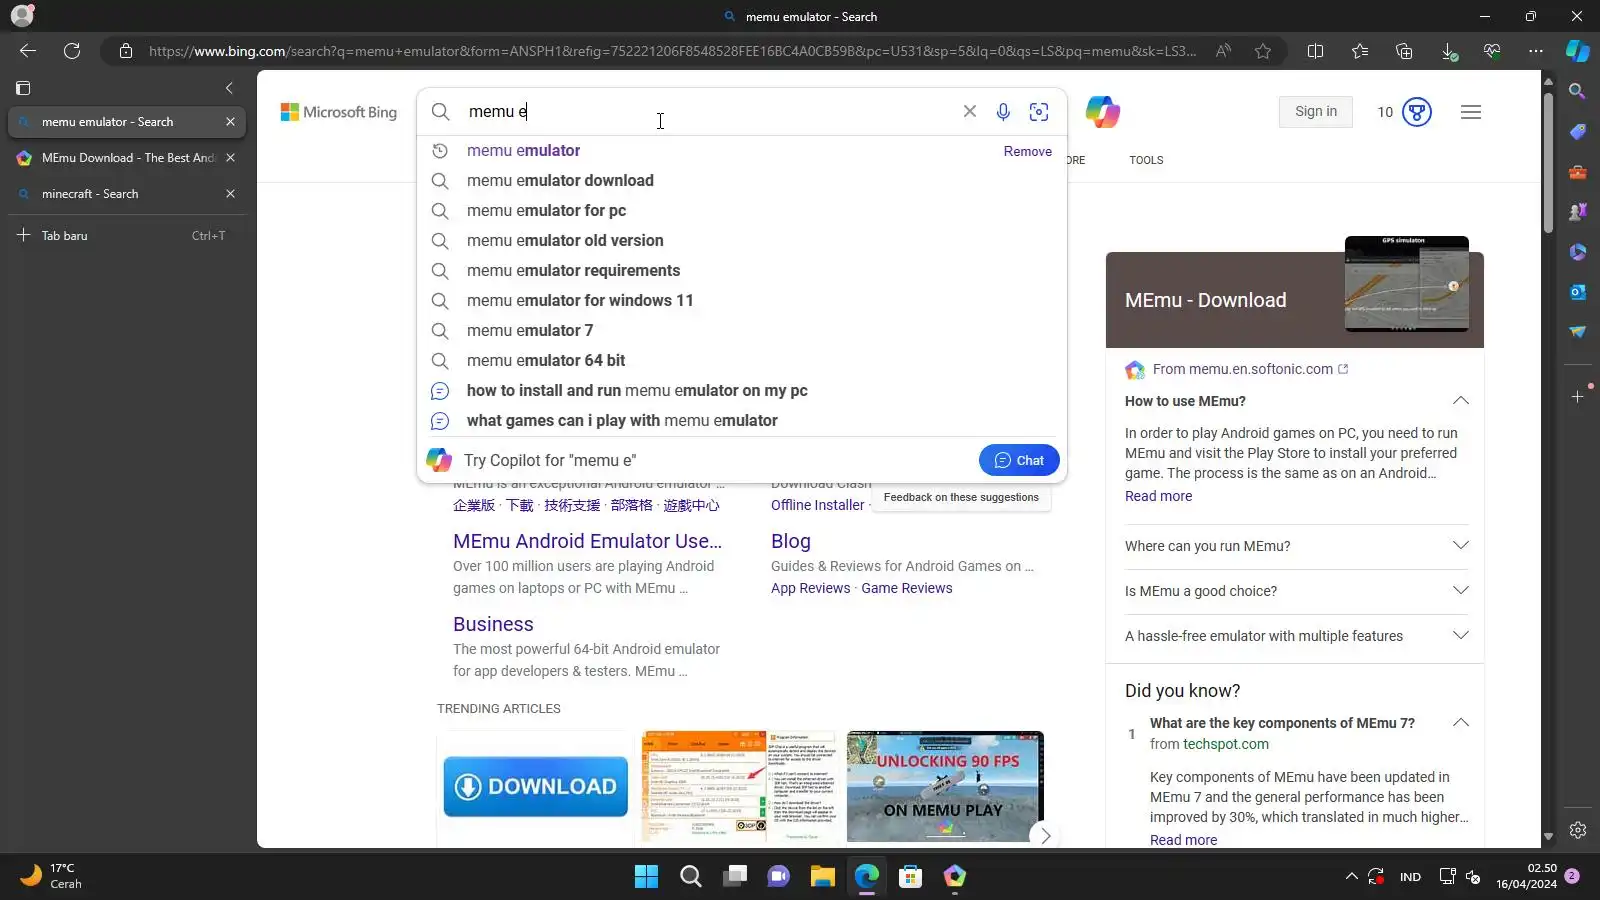This screenshot has width=1600, height=900.
Task: Open split screen view icon
Action: [x=1316, y=51]
